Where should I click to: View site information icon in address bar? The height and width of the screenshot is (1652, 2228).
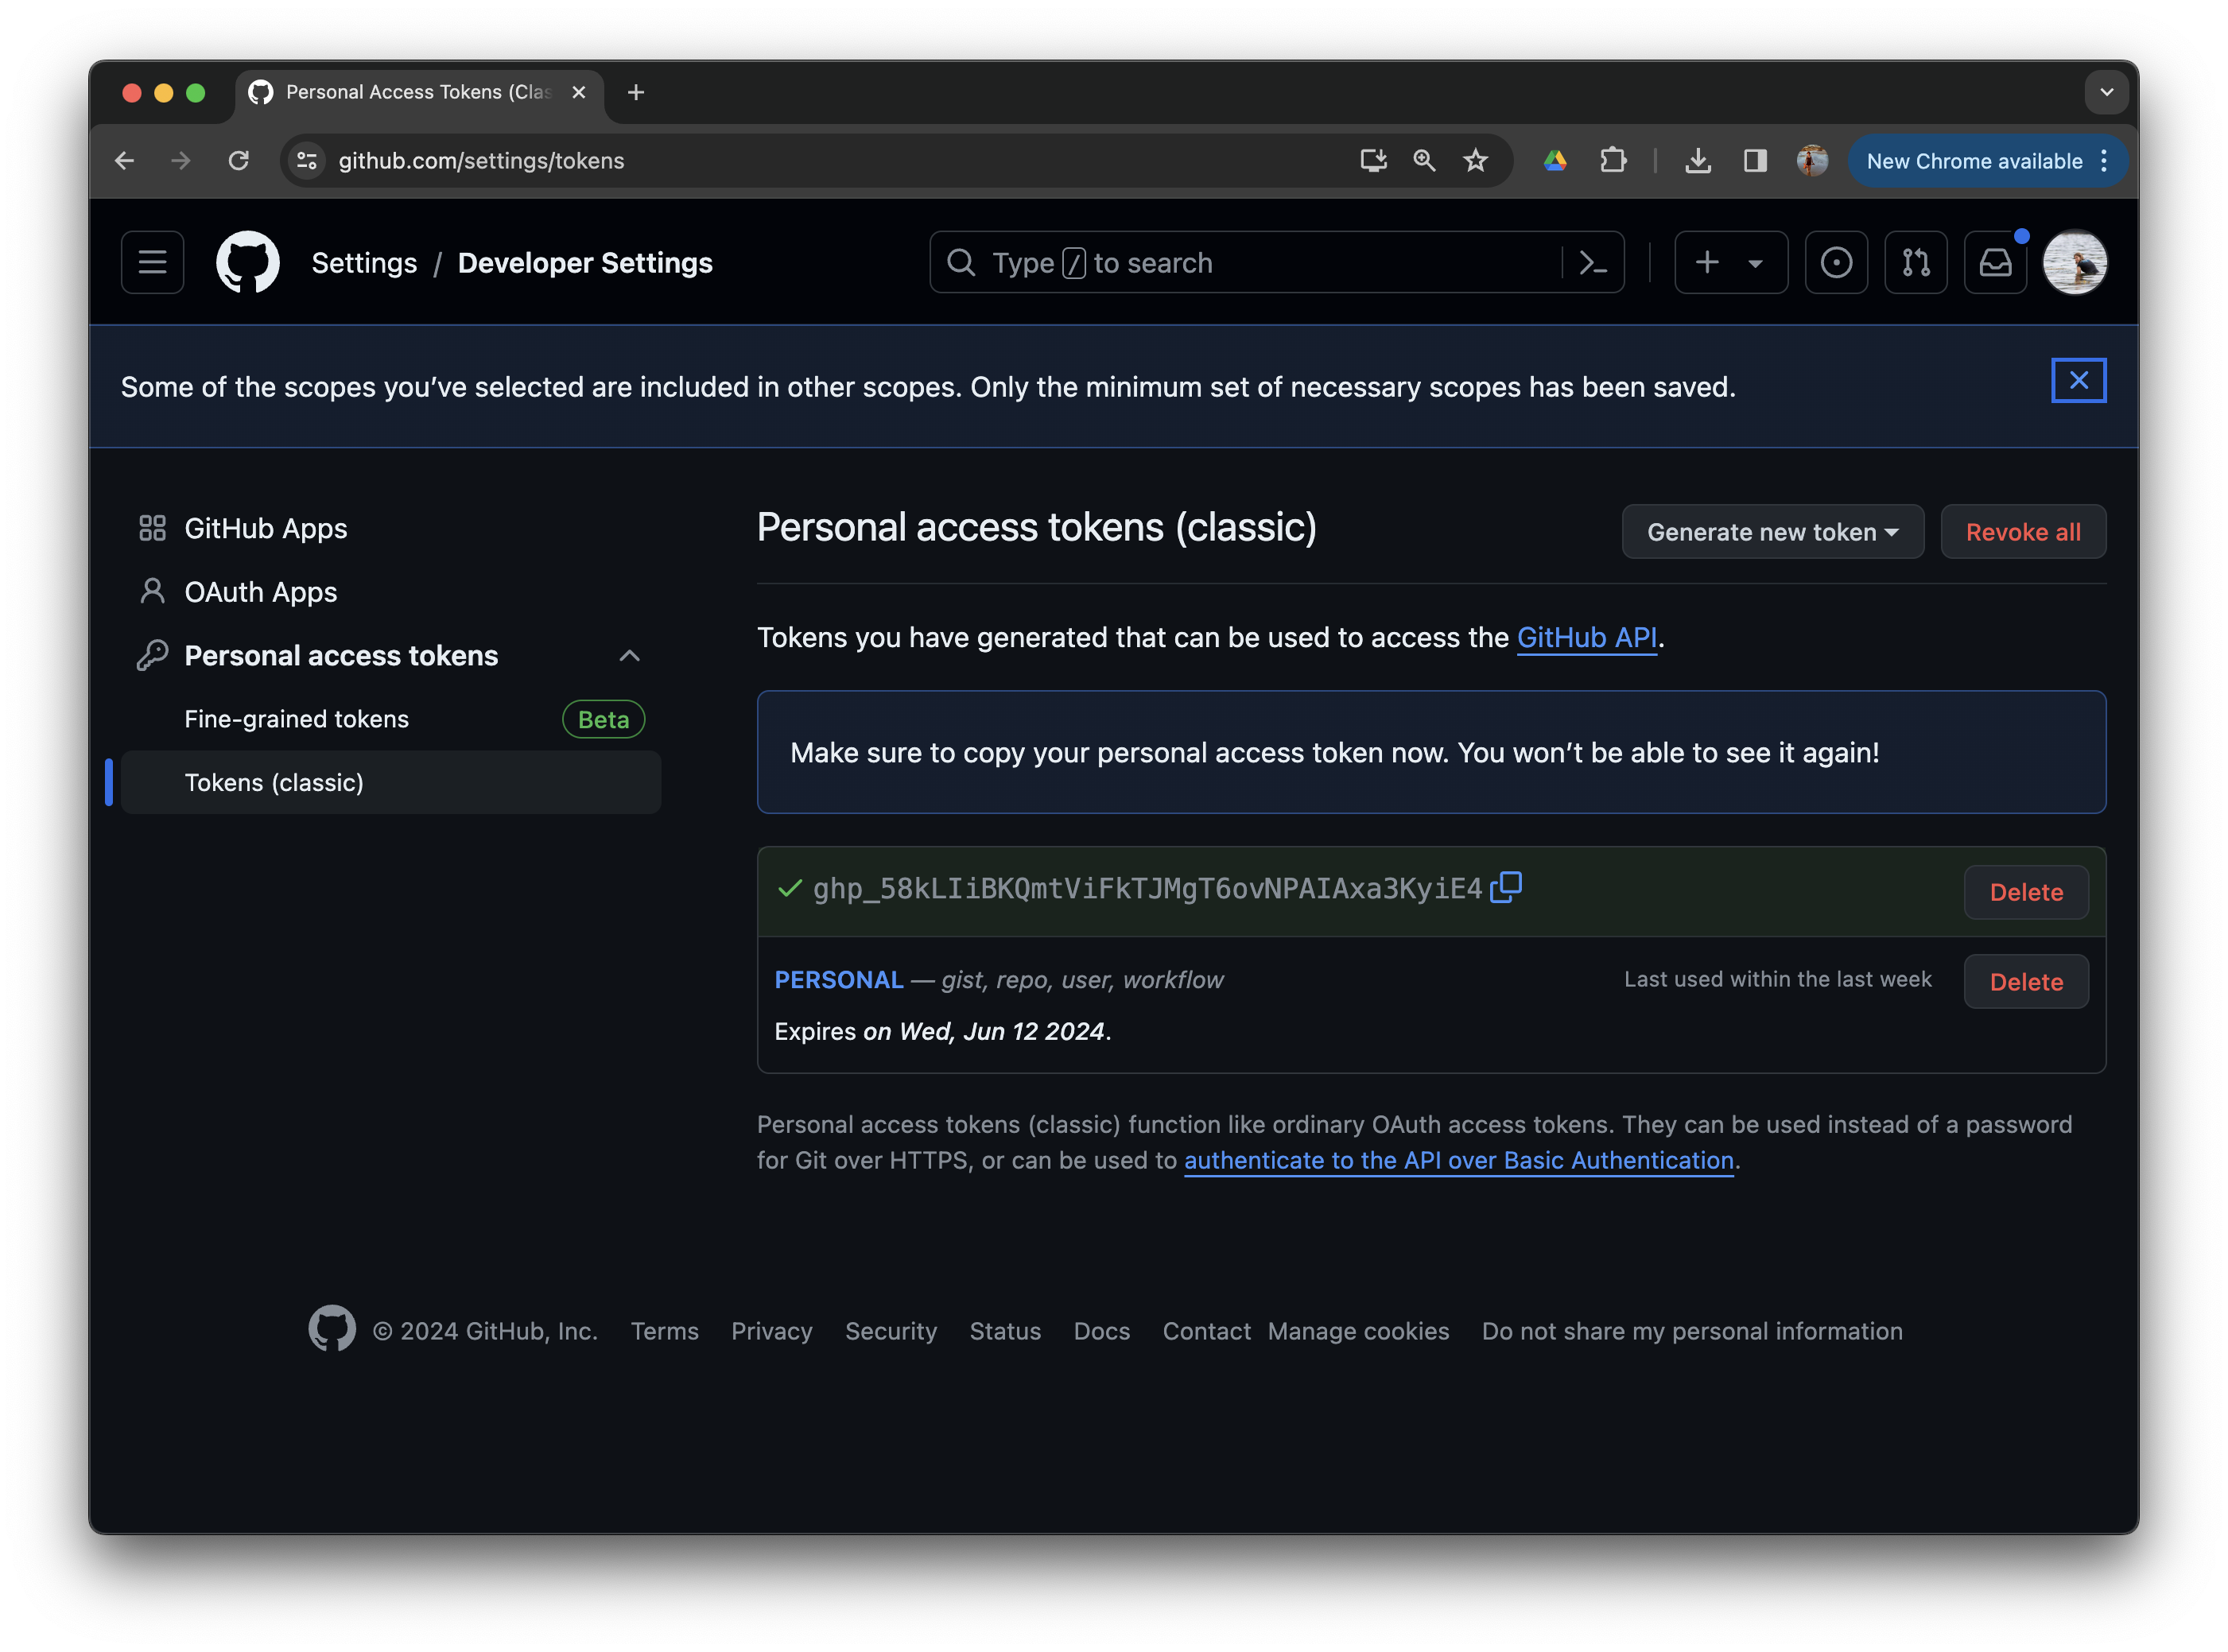(x=307, y=161)
